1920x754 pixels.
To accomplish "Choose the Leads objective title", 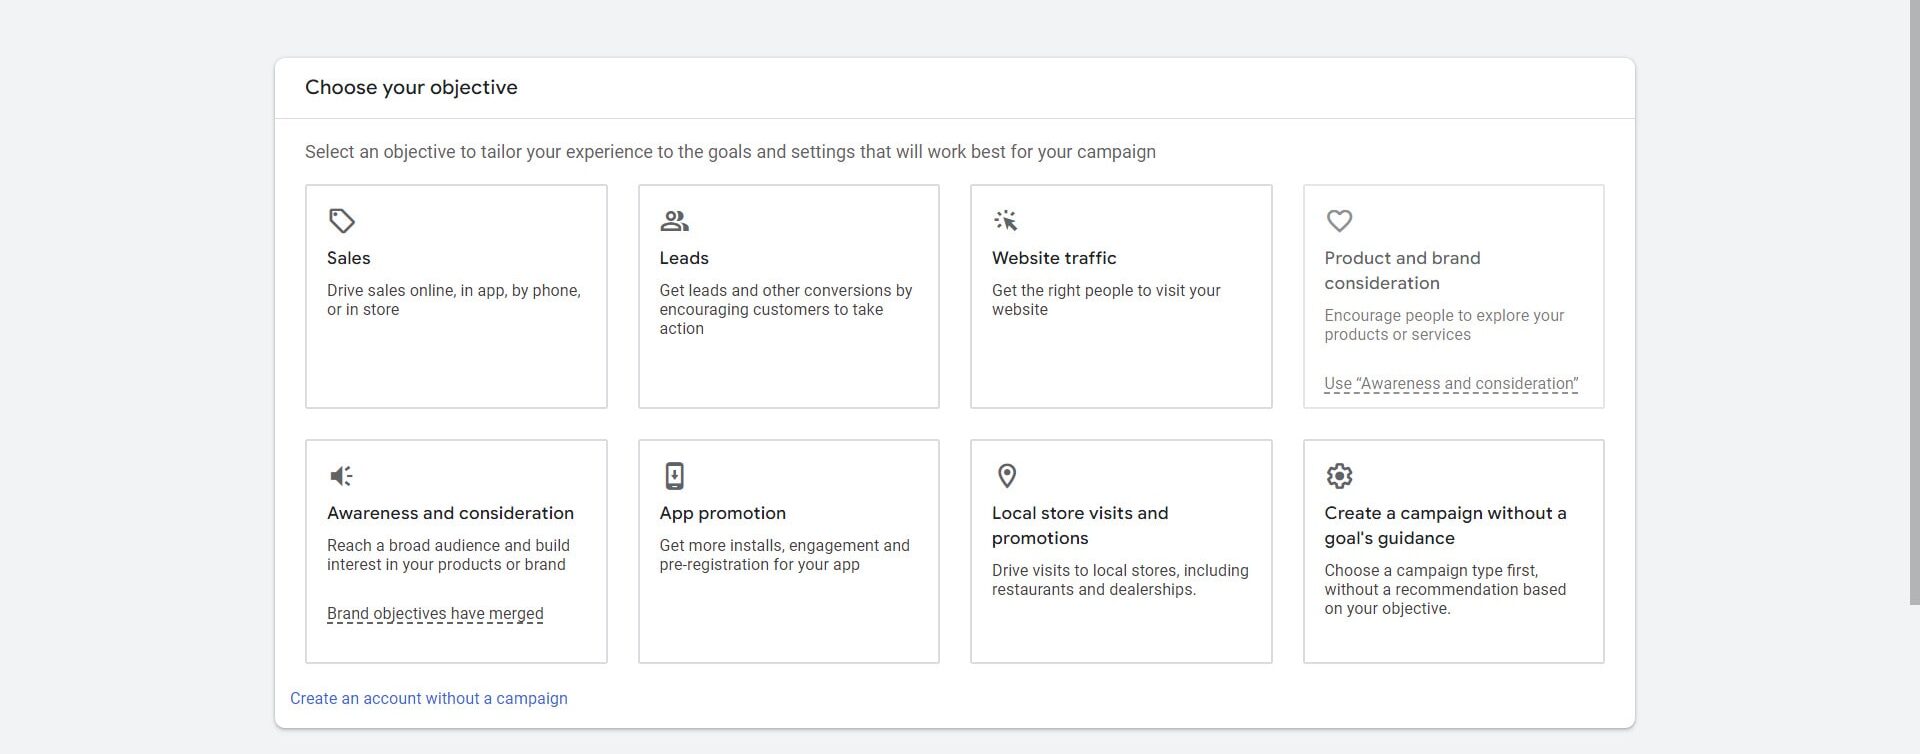I will [684, 258].
